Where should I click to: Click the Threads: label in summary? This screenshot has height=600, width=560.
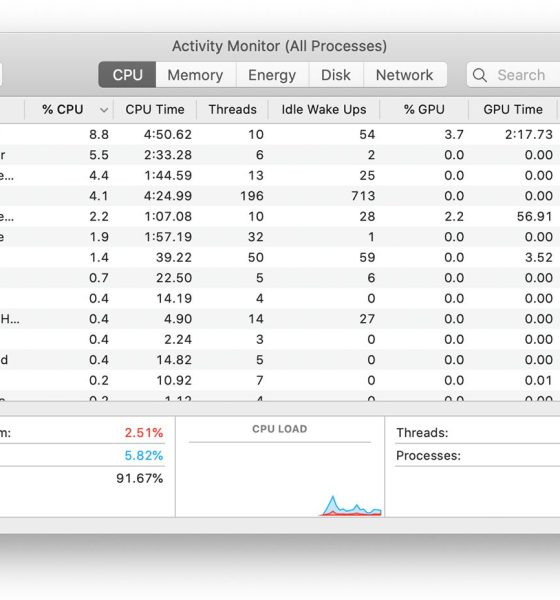pos(422,433)
